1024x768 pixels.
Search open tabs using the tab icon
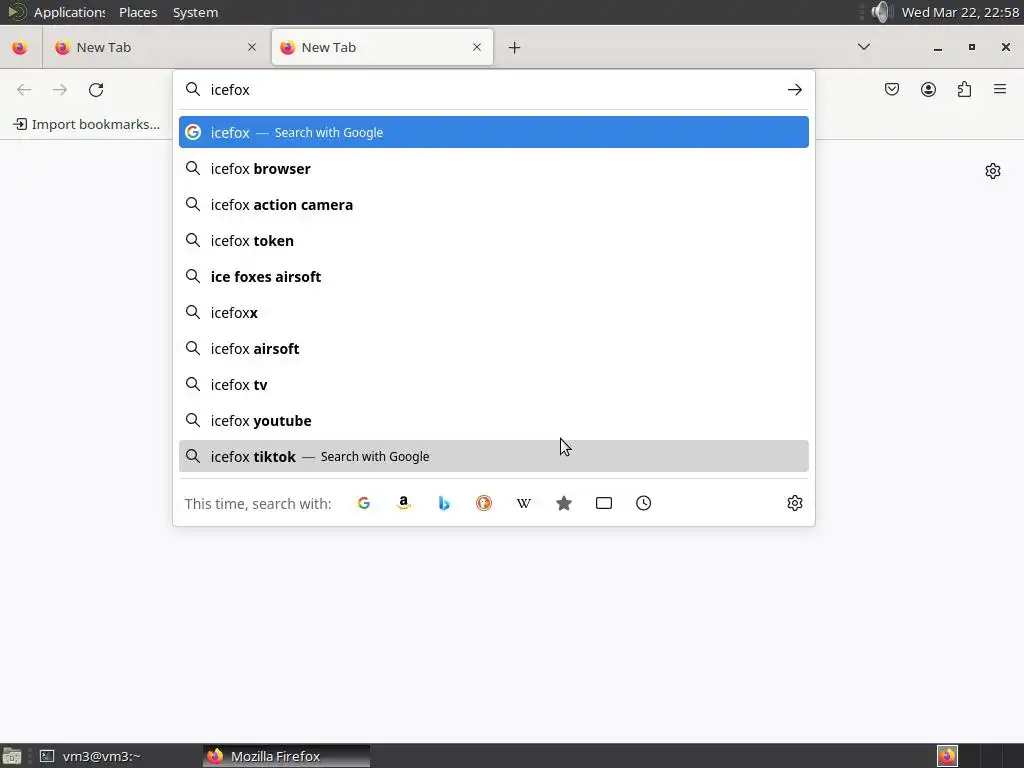(604, 503)
